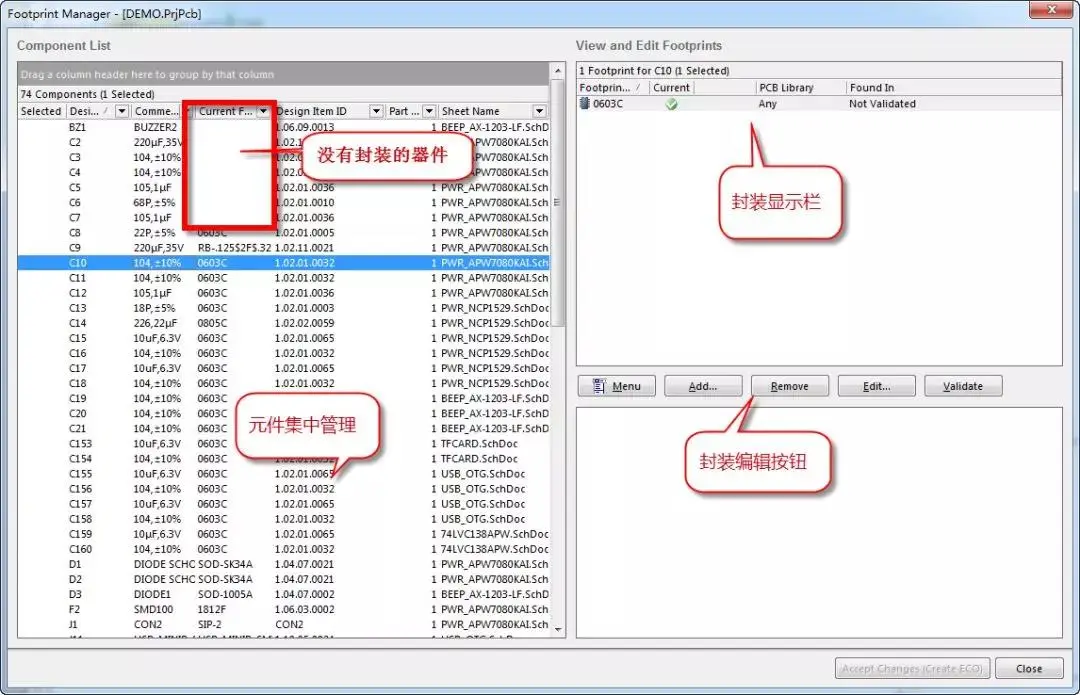Open the Designator column filter dropdown

tap(122, 111)
